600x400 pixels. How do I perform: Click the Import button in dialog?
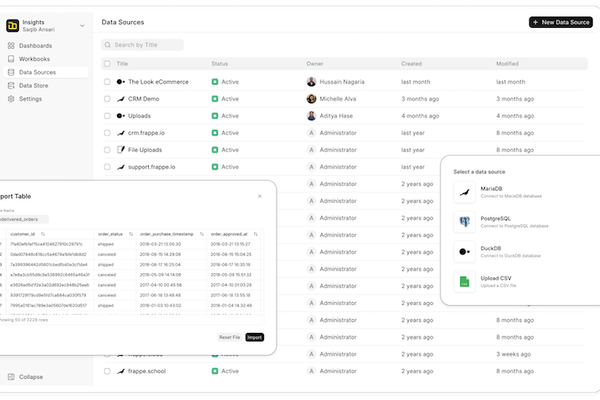click(254, 337)
